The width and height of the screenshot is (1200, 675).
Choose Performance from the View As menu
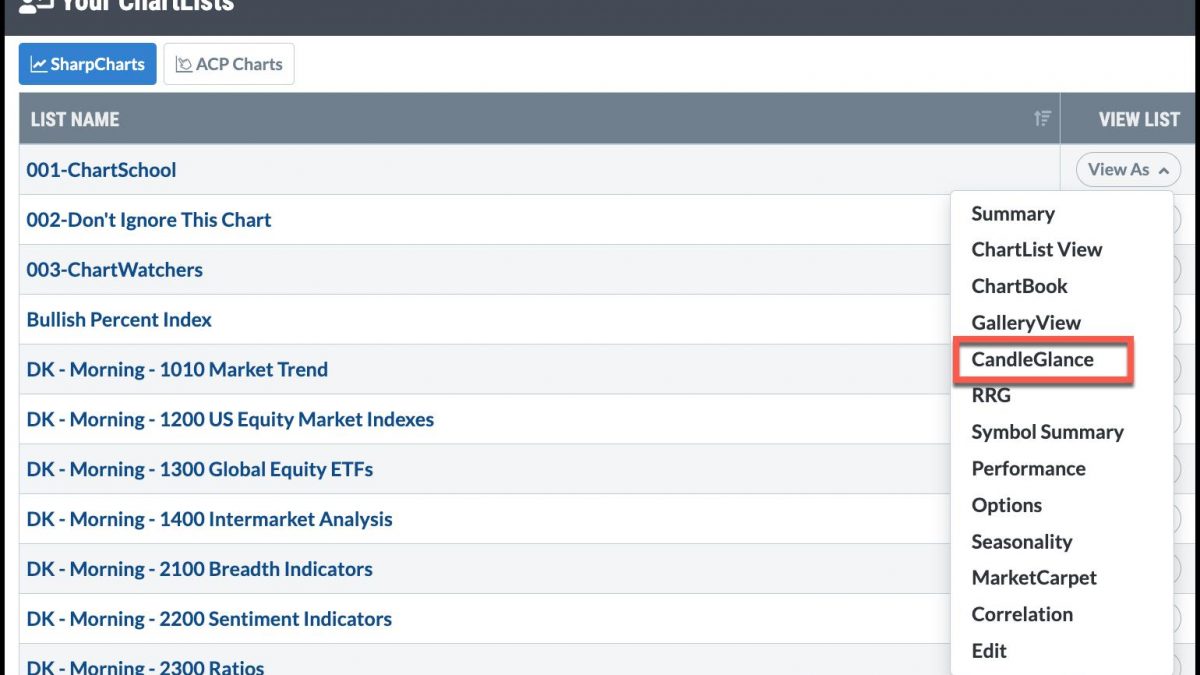tap(1028, 469)
